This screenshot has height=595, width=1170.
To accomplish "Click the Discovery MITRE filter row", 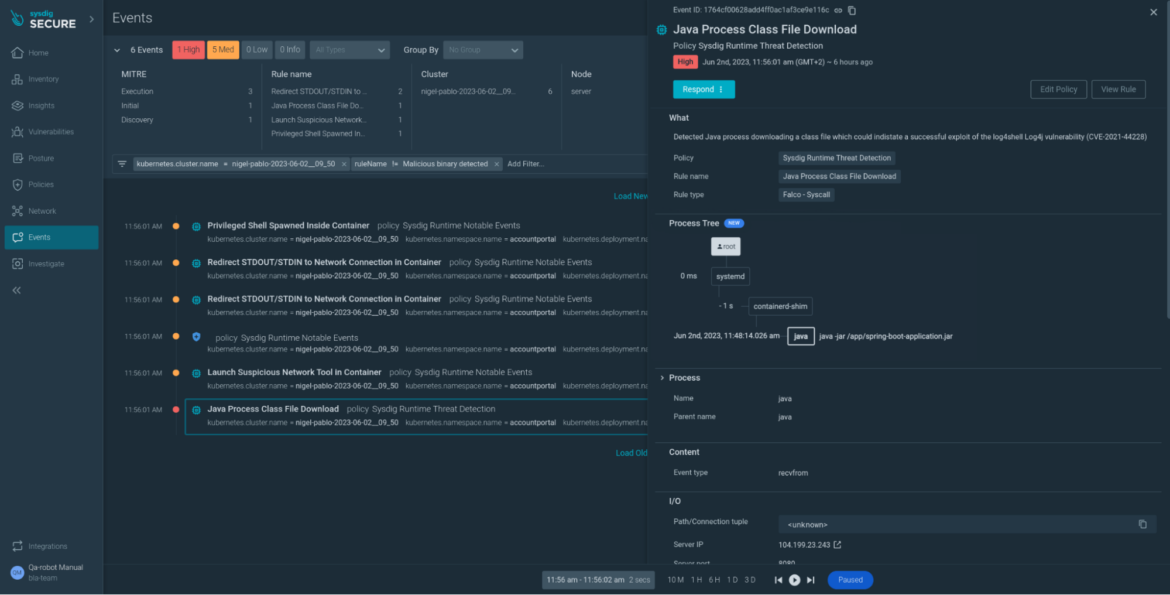I will click(x=187, y=119).
